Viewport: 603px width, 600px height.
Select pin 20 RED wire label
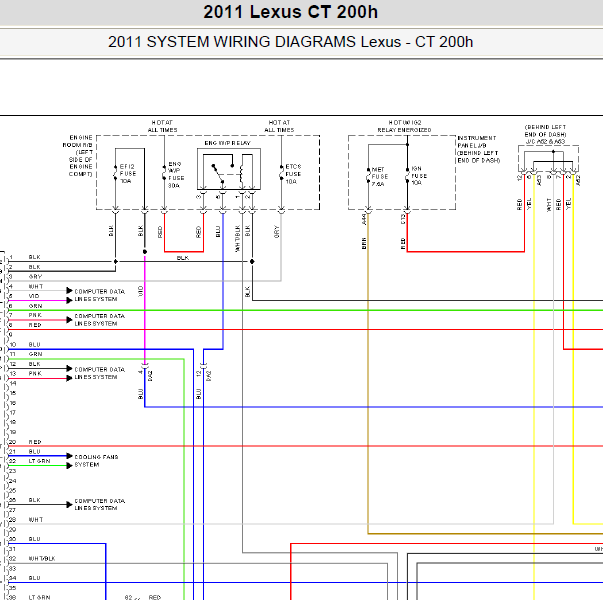click(35, 442)
